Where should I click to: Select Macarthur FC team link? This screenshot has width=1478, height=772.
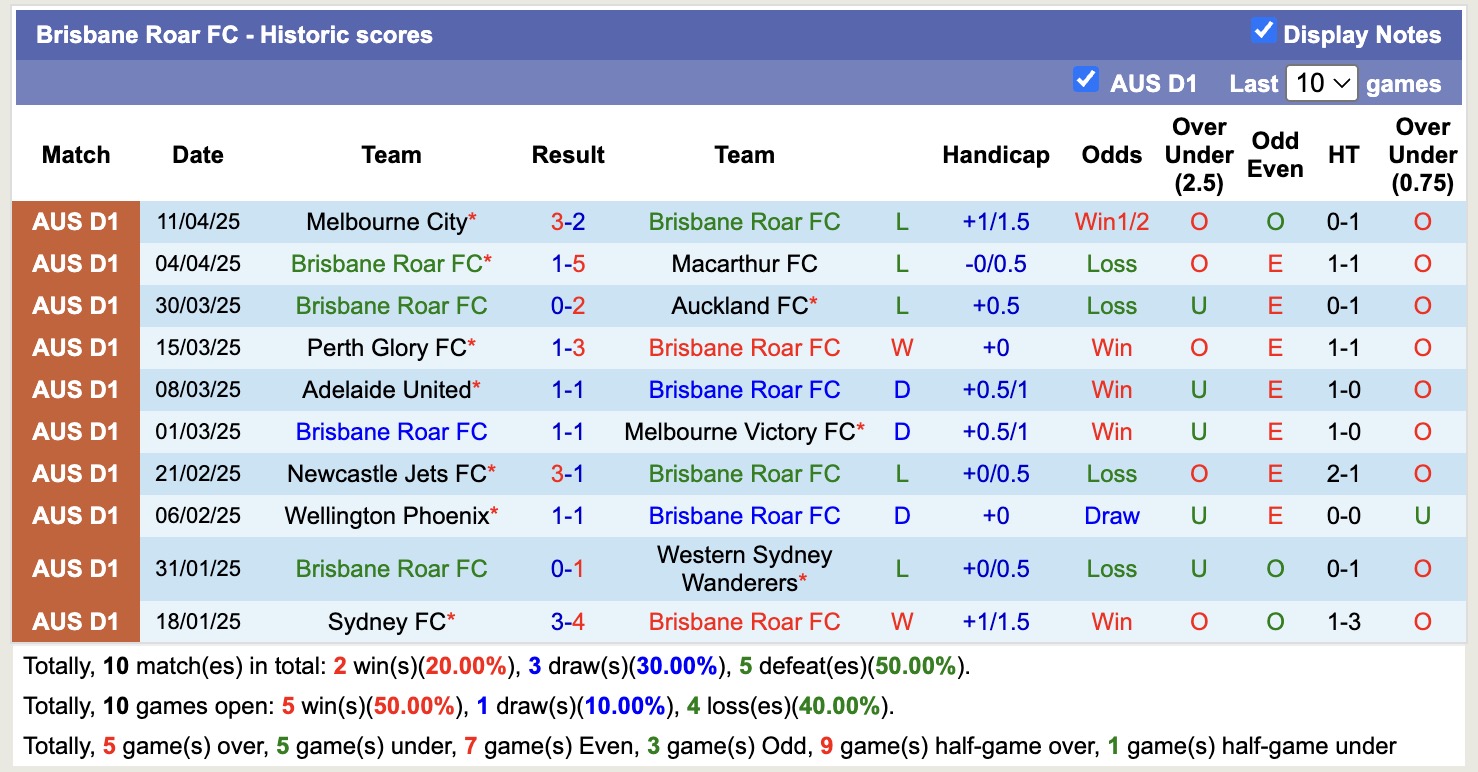(x=744, y=263)
